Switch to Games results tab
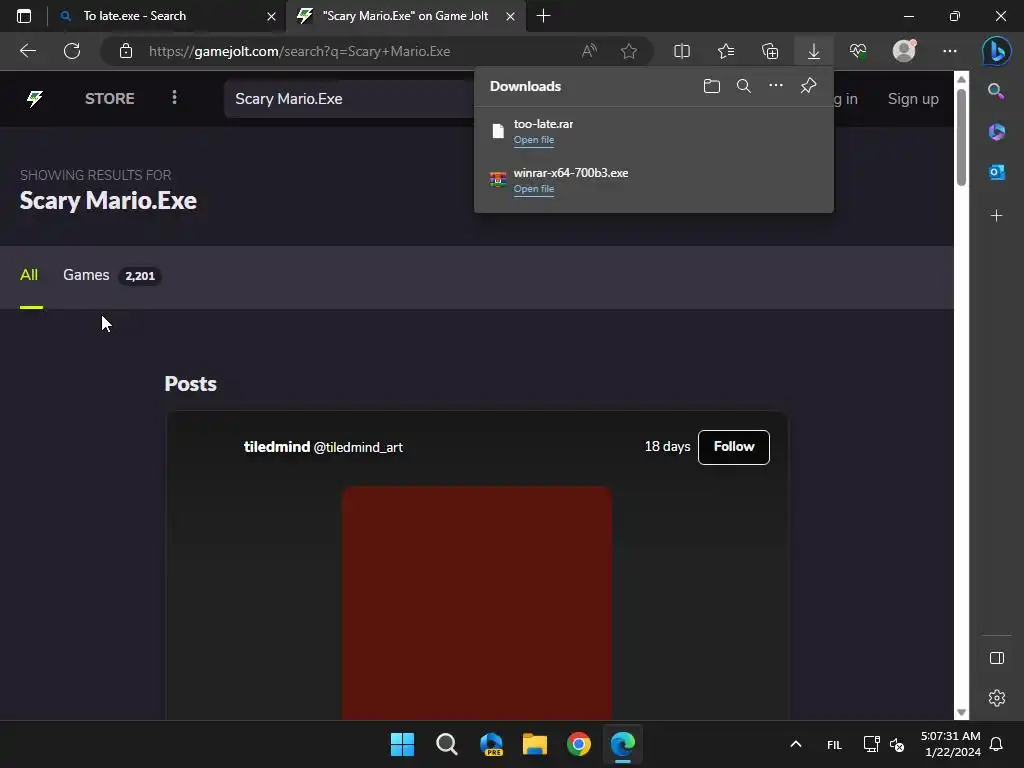Image resolution: width=1024 pixels, height=768 pixels. [x=111, y=275]
